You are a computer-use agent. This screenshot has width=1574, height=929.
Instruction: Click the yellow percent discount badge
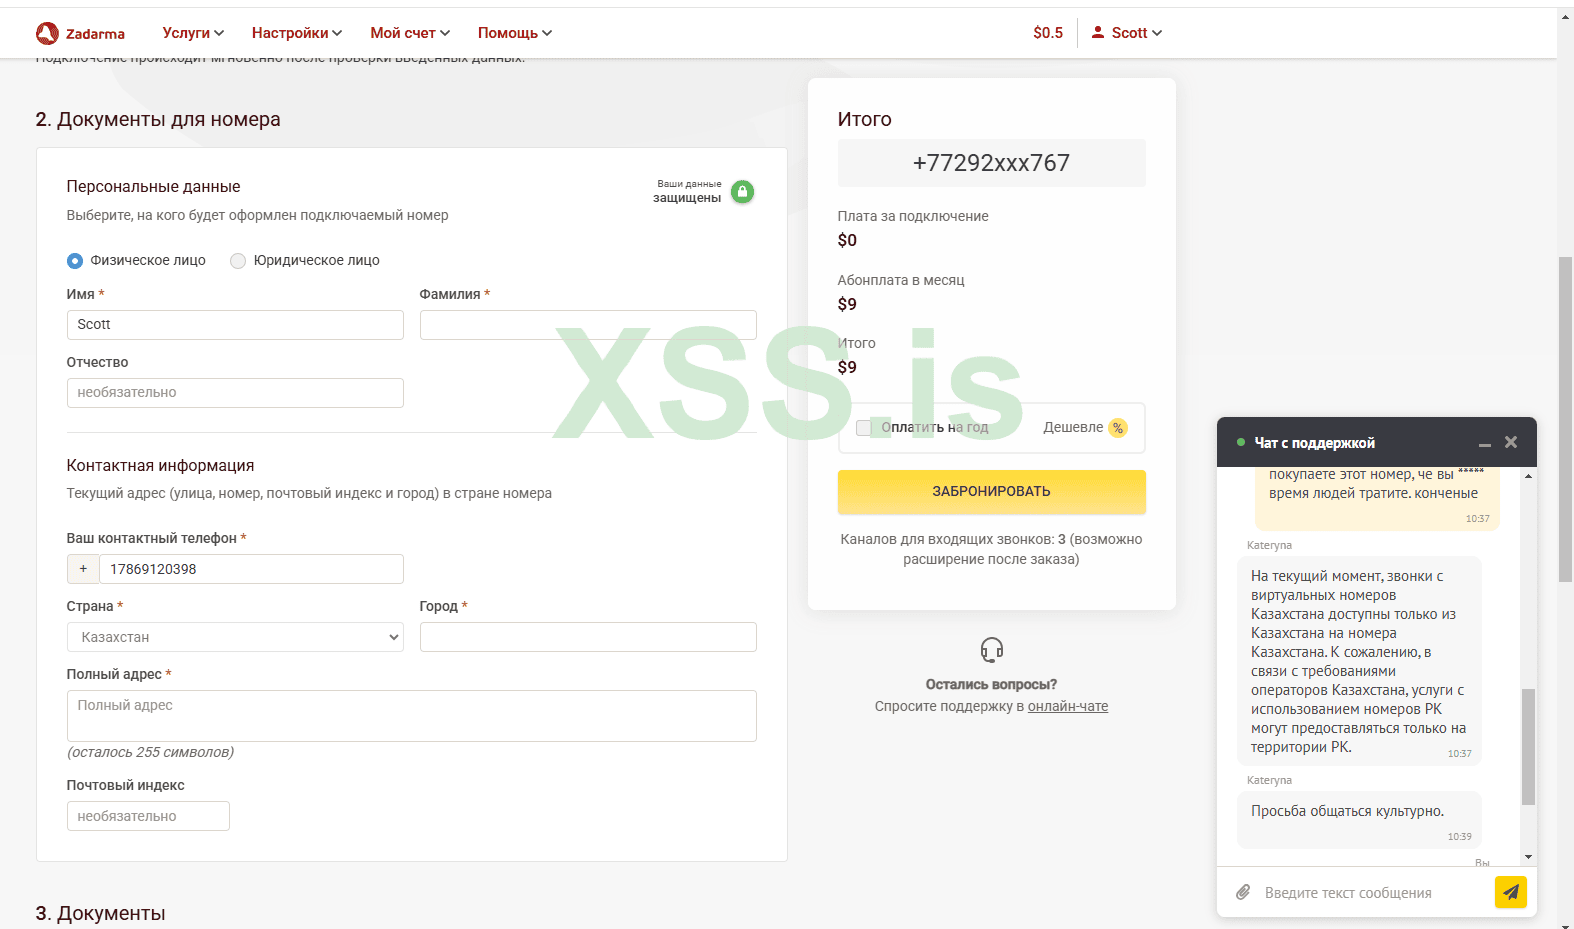click(x=1118, y=428)
